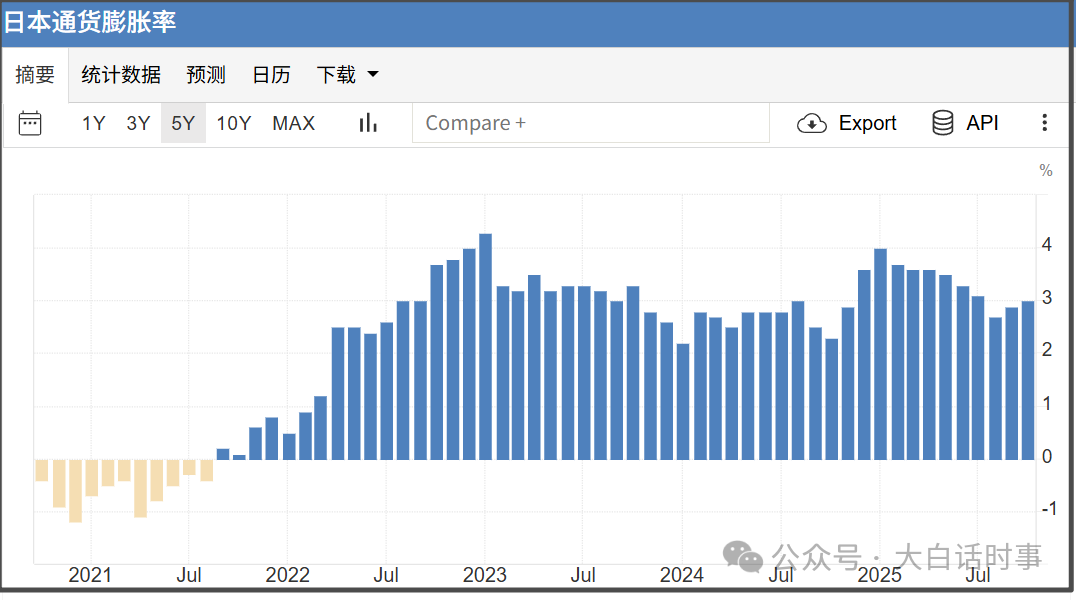
Task: Select the 3Y time range
Action: point(138,123)
